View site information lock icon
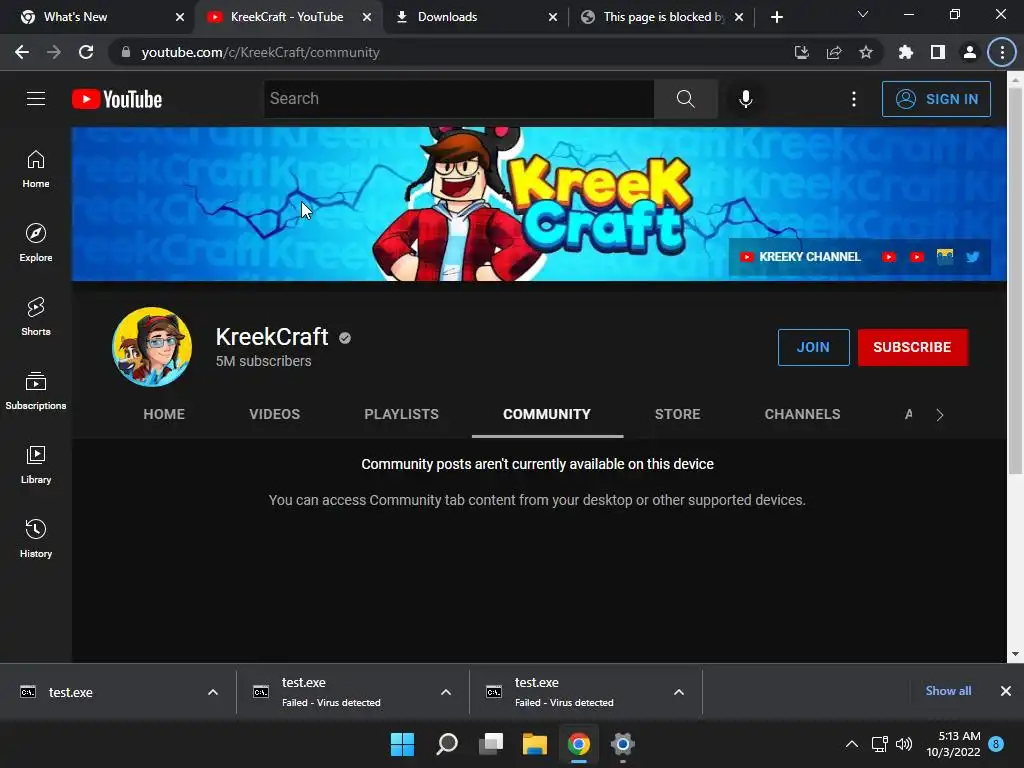The width and height of the screenshot is (1024, 768). (126, 52)
